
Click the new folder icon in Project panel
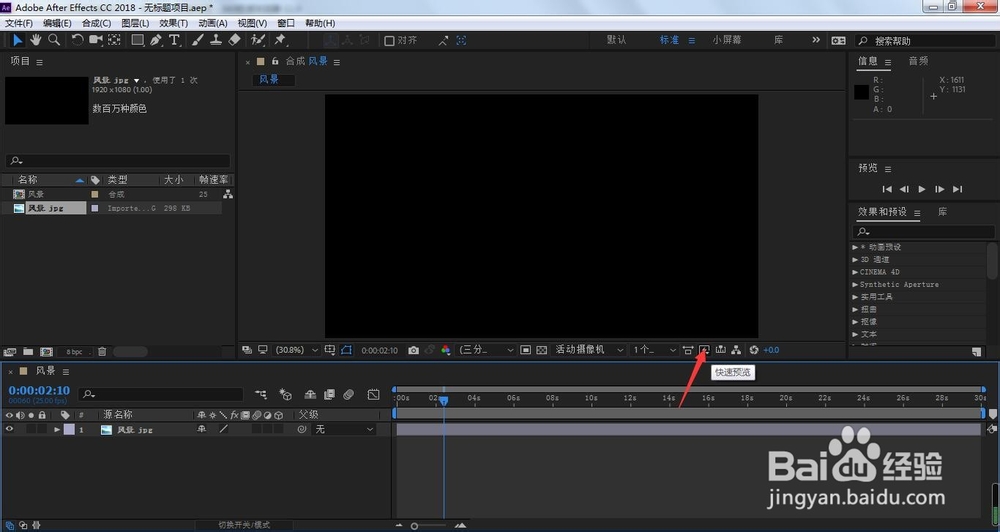click(x=28, y=351)
